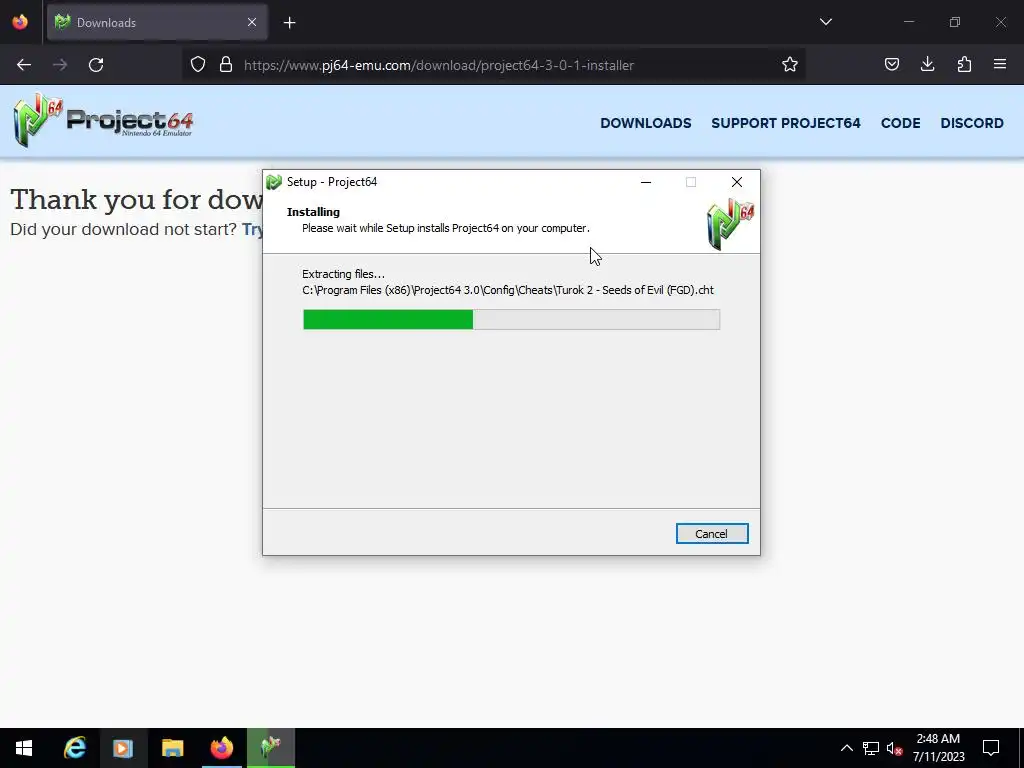1024x768 pixels.
Task: Bookmark this page with the star icon
Action: coord(790,65)
